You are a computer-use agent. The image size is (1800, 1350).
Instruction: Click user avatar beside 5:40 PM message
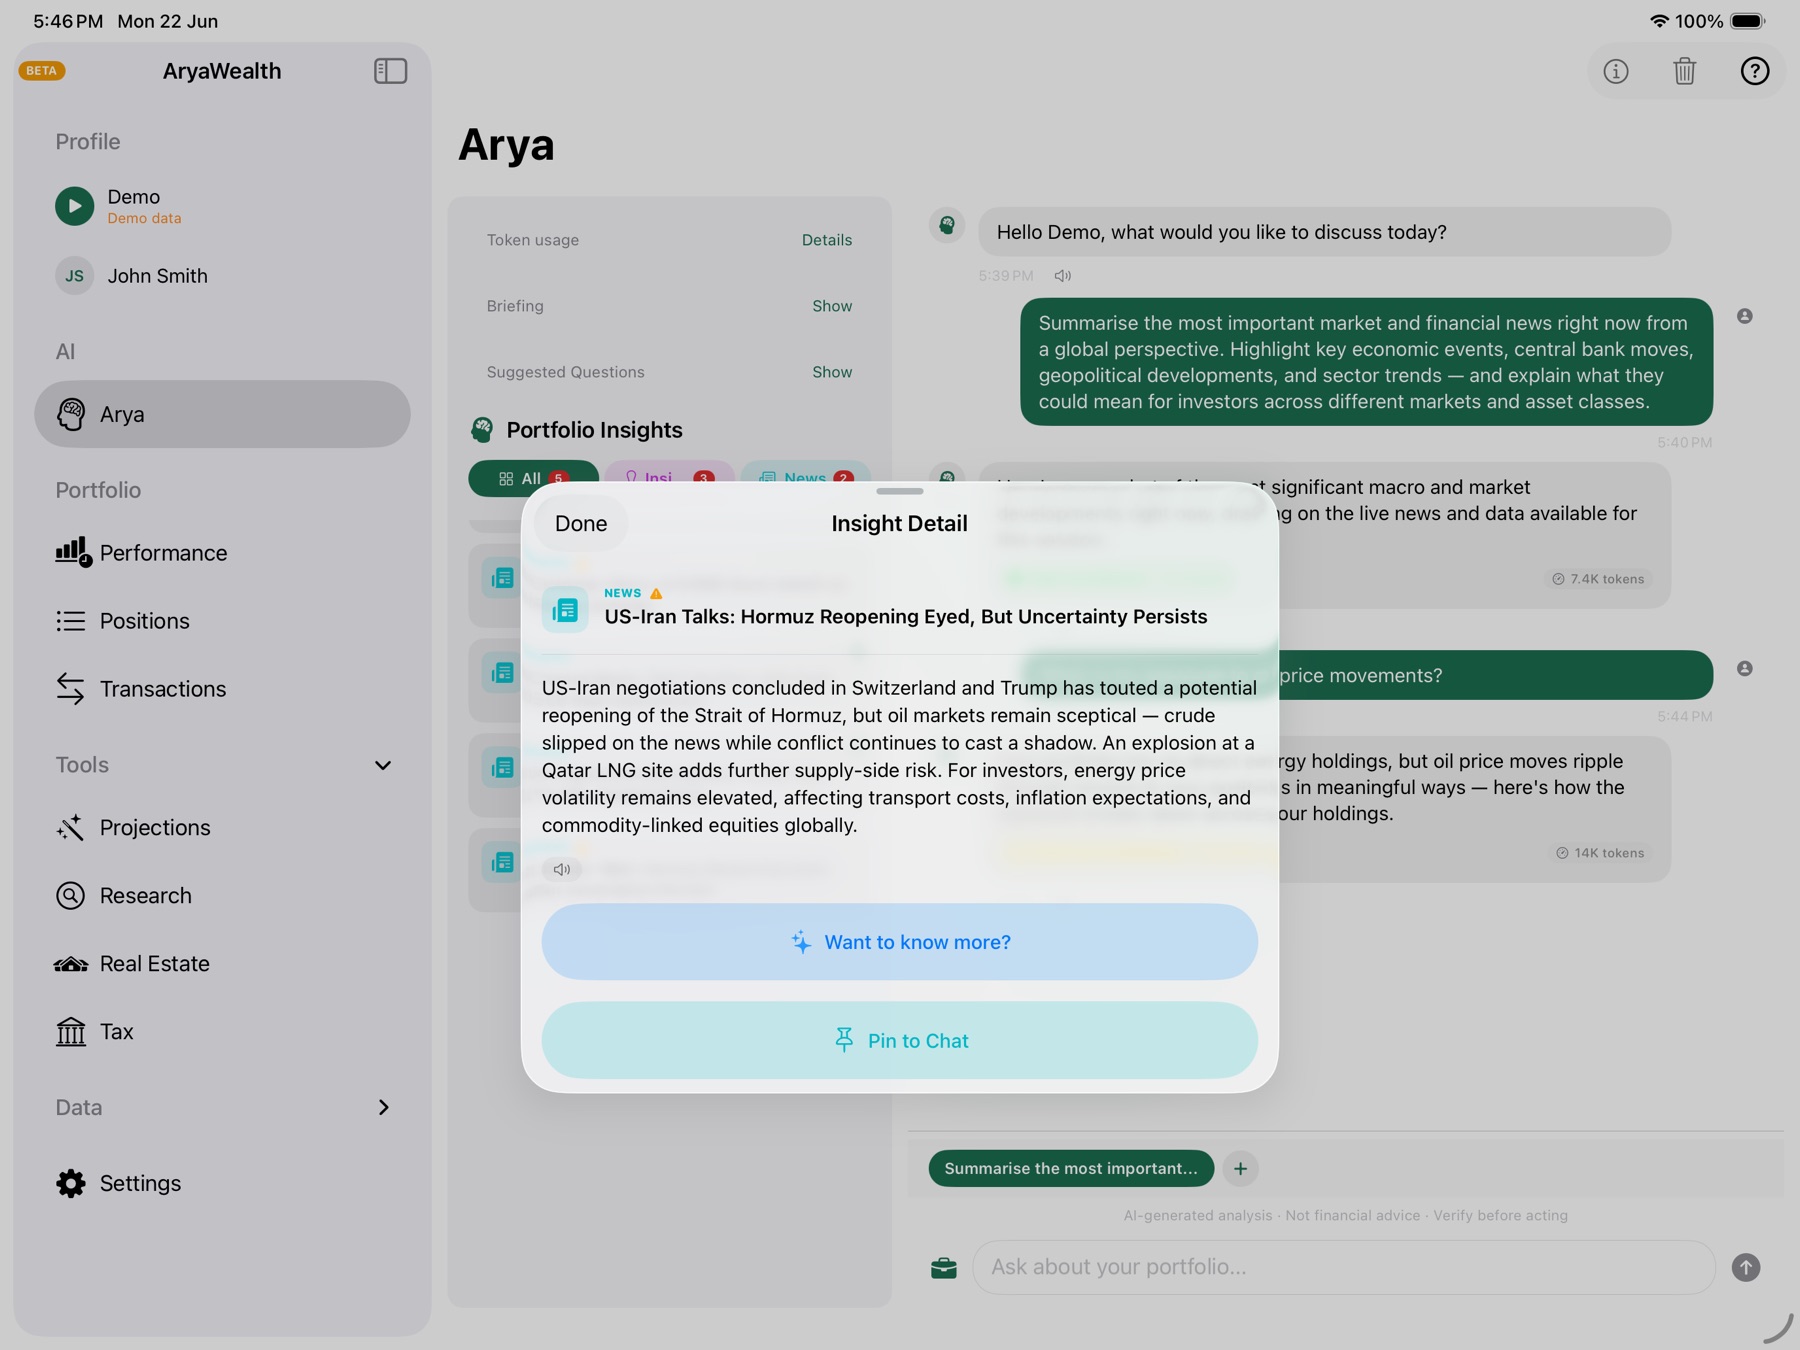1745,316
